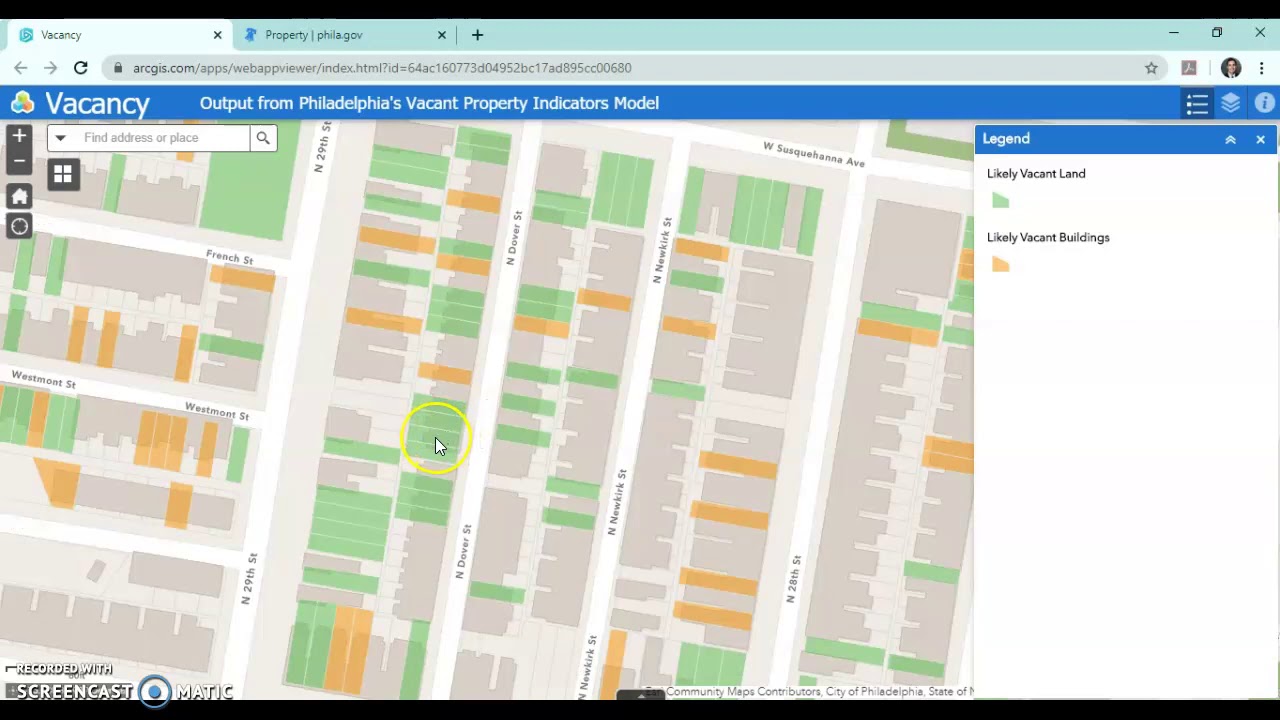Bookmark this page with star icon
Screen dimensions: 1280x720
(x=1151, y=68)
